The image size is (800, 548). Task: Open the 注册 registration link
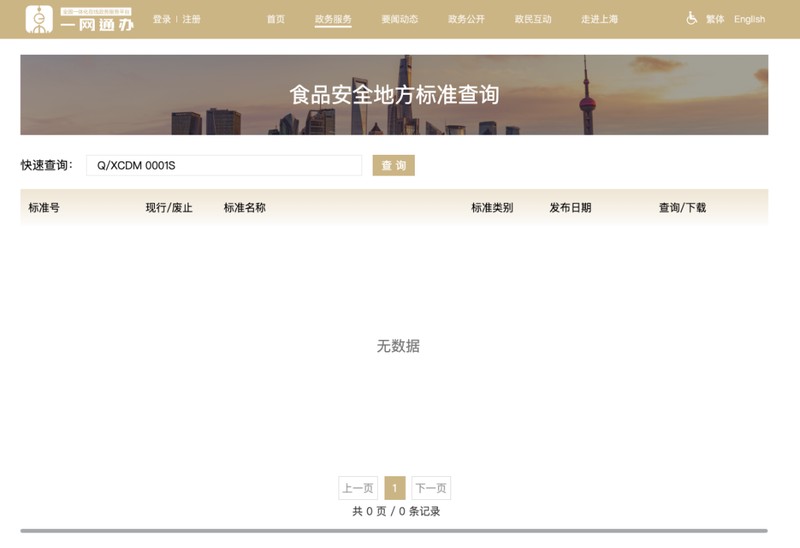pyautogui.click(x=191, y=19)
